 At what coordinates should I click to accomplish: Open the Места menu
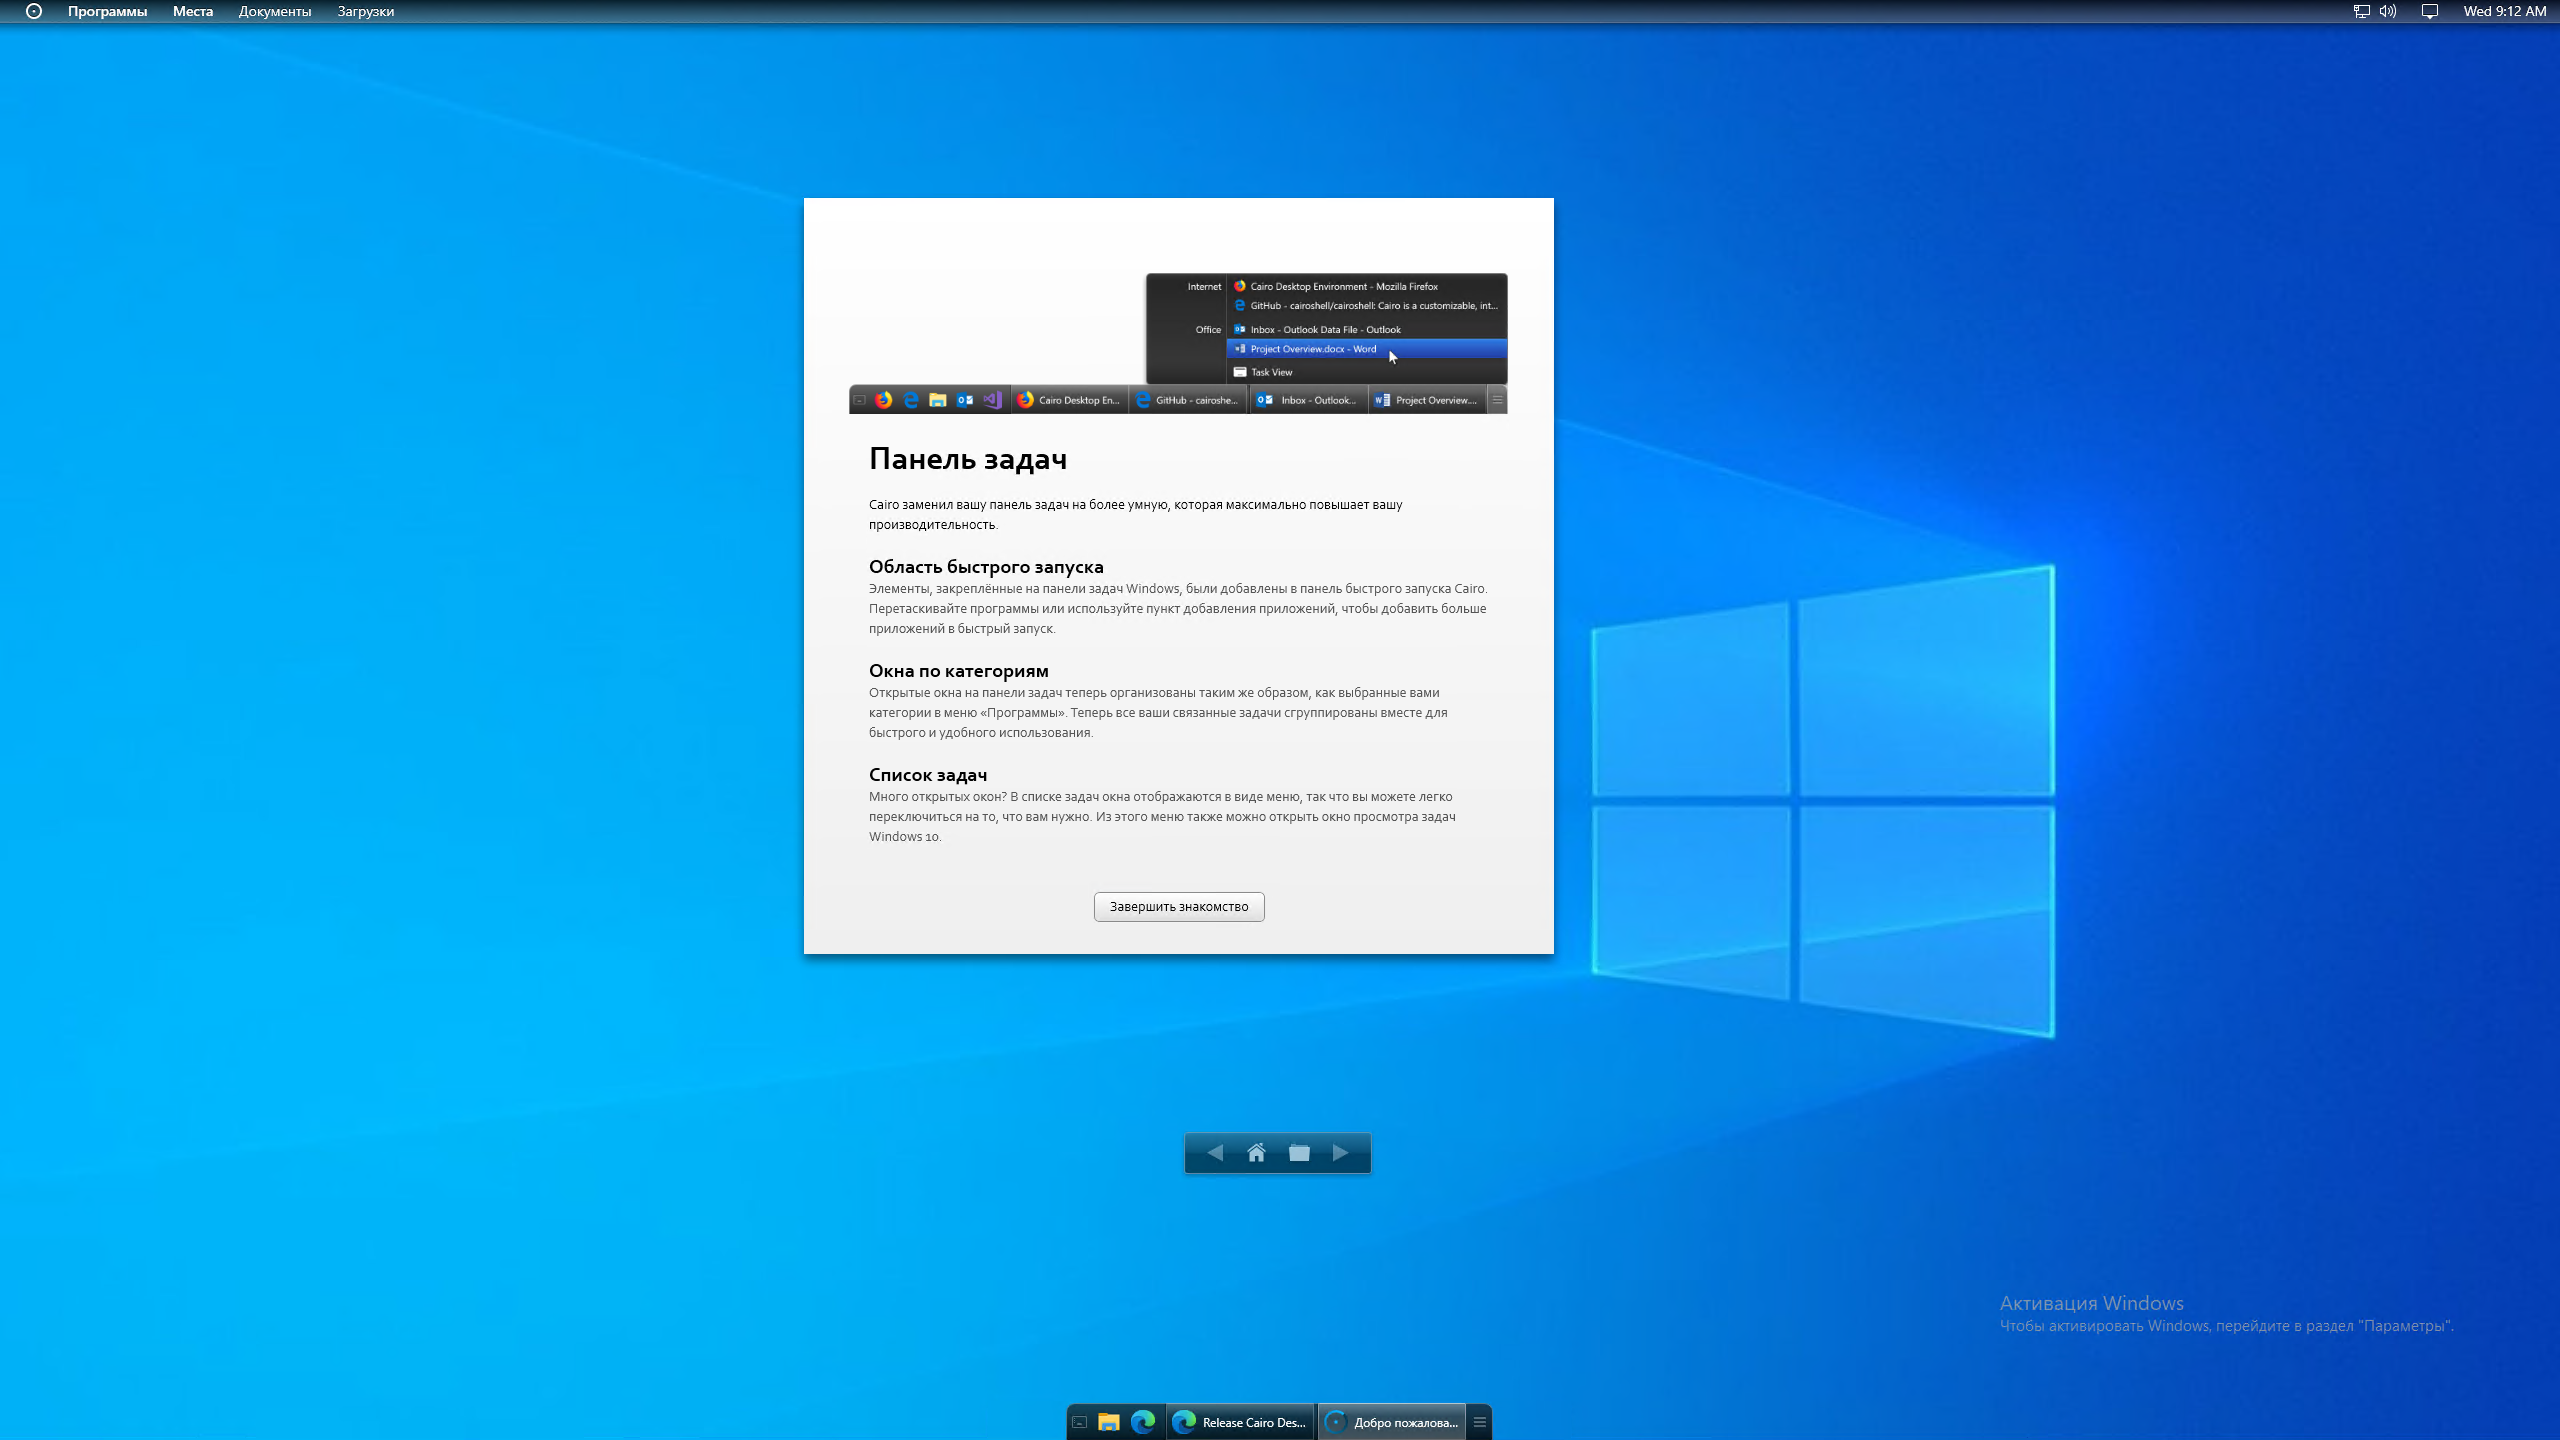192,12
